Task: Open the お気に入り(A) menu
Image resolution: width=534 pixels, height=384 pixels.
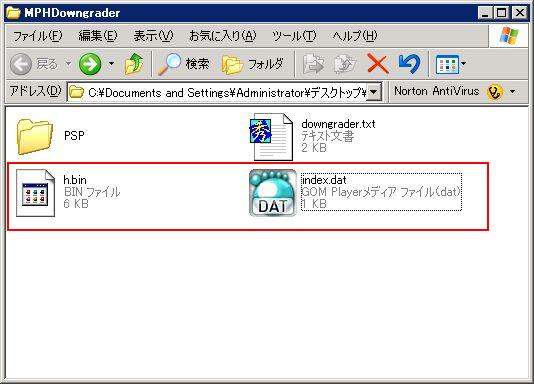Action: coord(223,36)
